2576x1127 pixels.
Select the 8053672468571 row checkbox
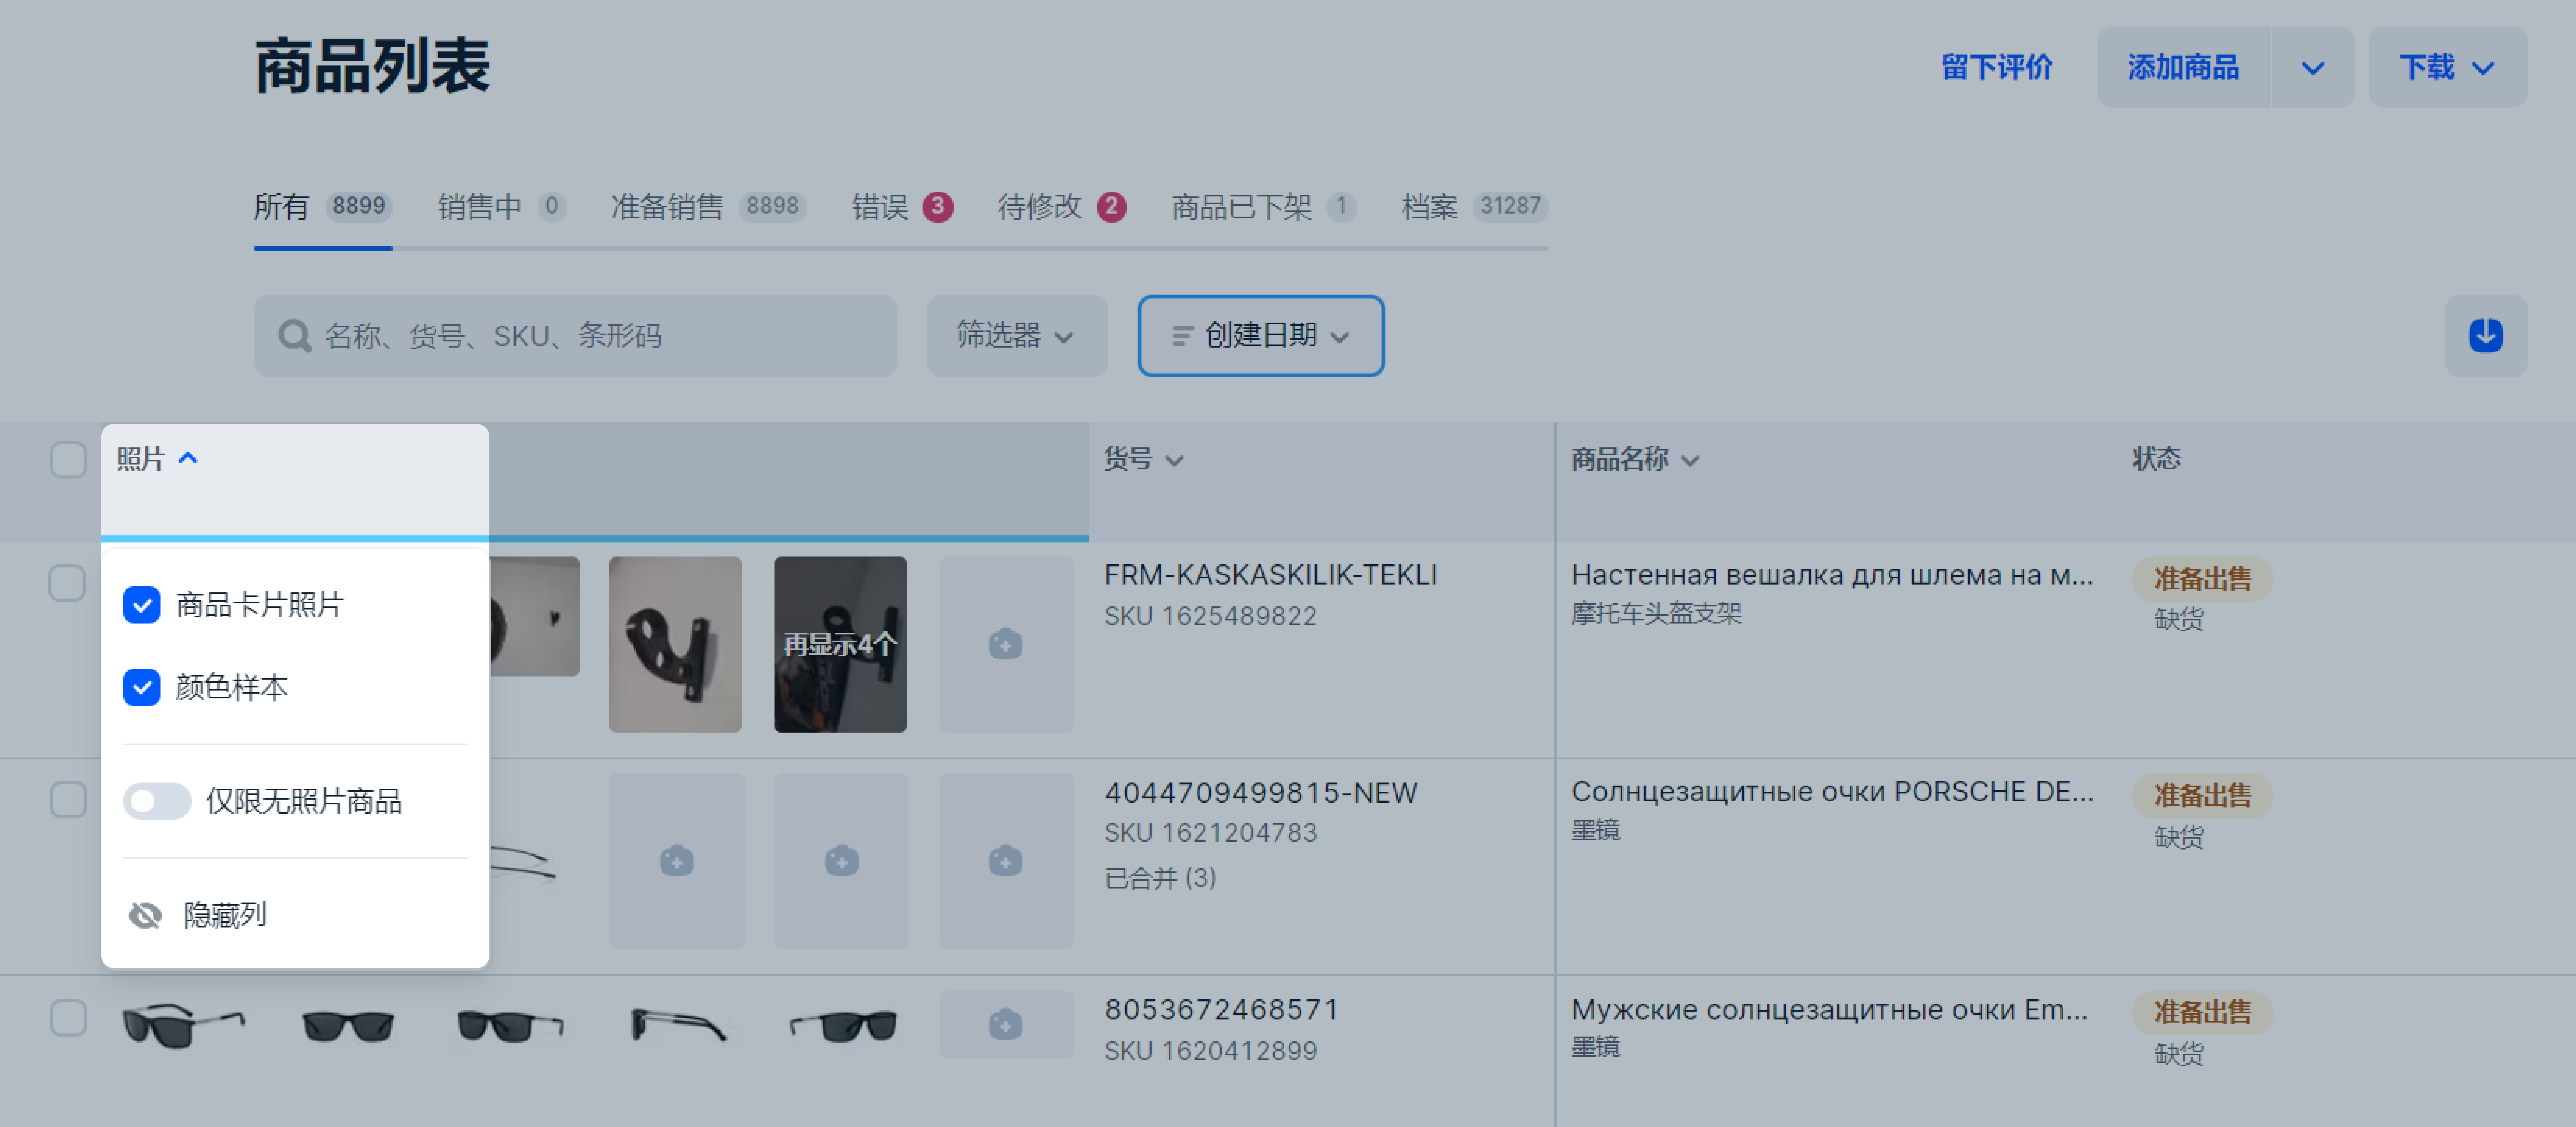point(68,1017)
